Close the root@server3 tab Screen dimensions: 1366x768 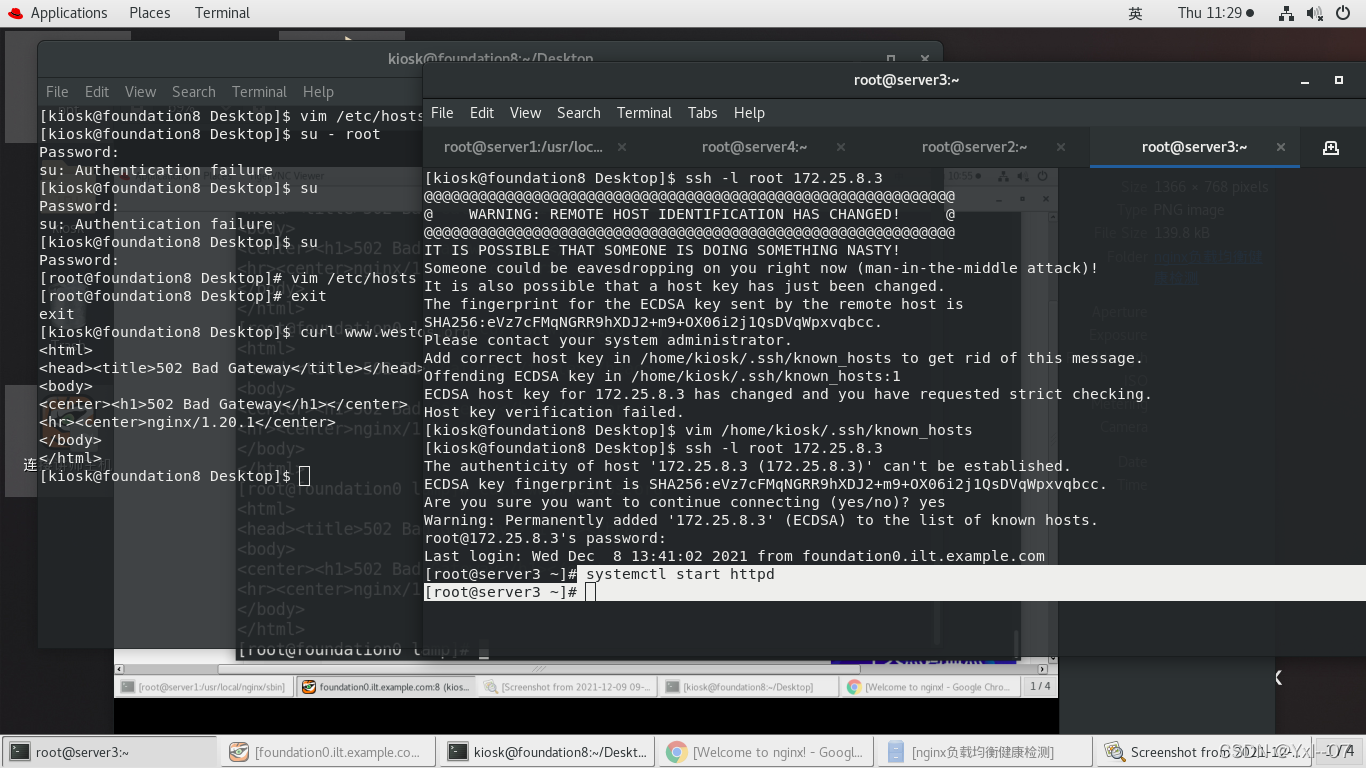[x=1281, y=147]
